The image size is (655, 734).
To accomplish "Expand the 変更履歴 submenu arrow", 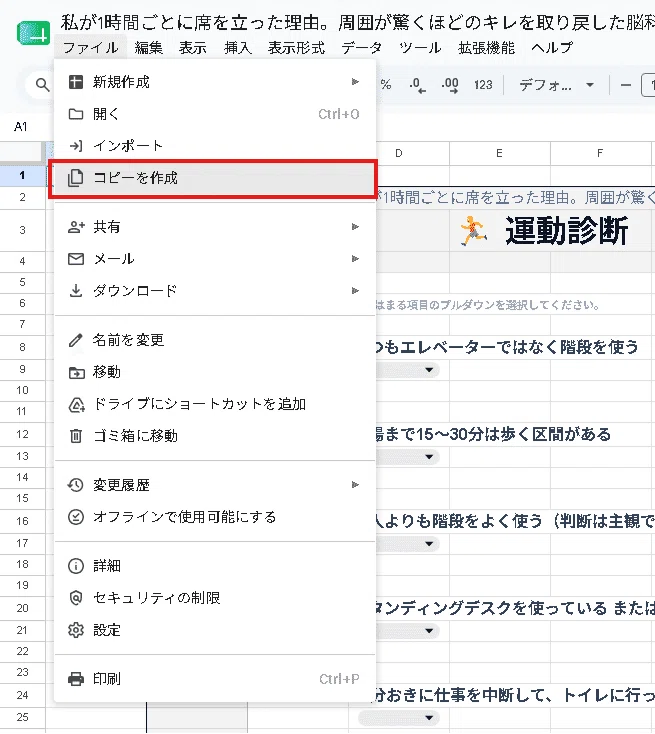I will coord(355,485).
